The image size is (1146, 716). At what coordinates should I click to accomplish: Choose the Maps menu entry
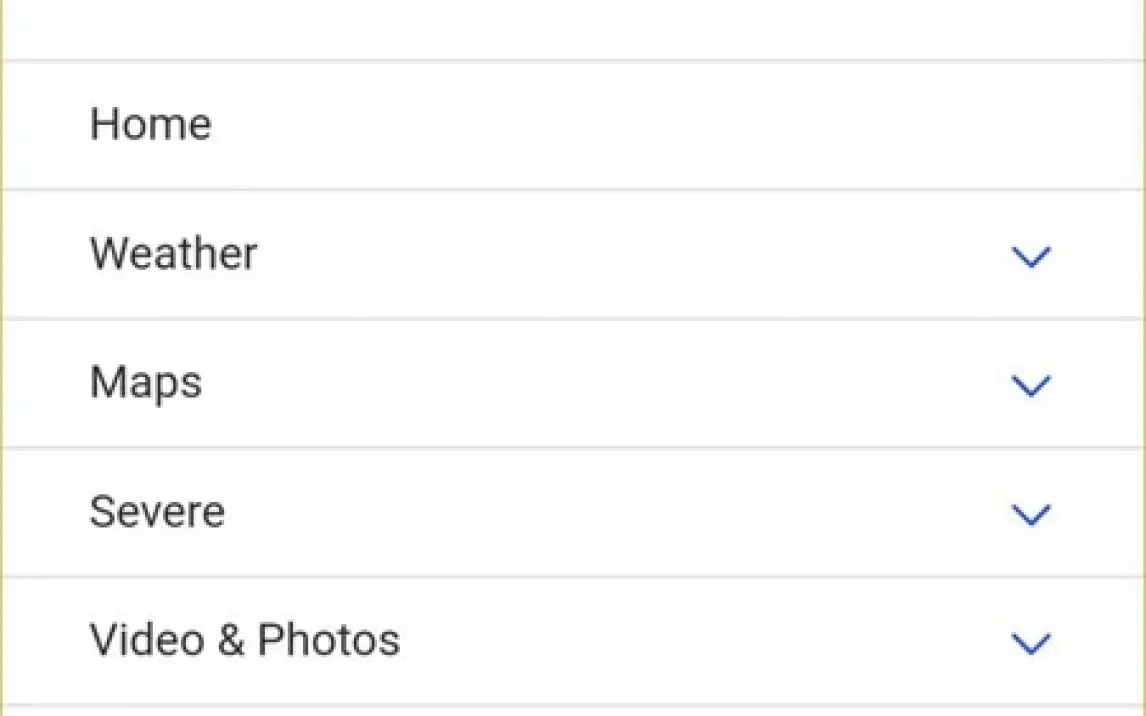[x=146, y=383]
